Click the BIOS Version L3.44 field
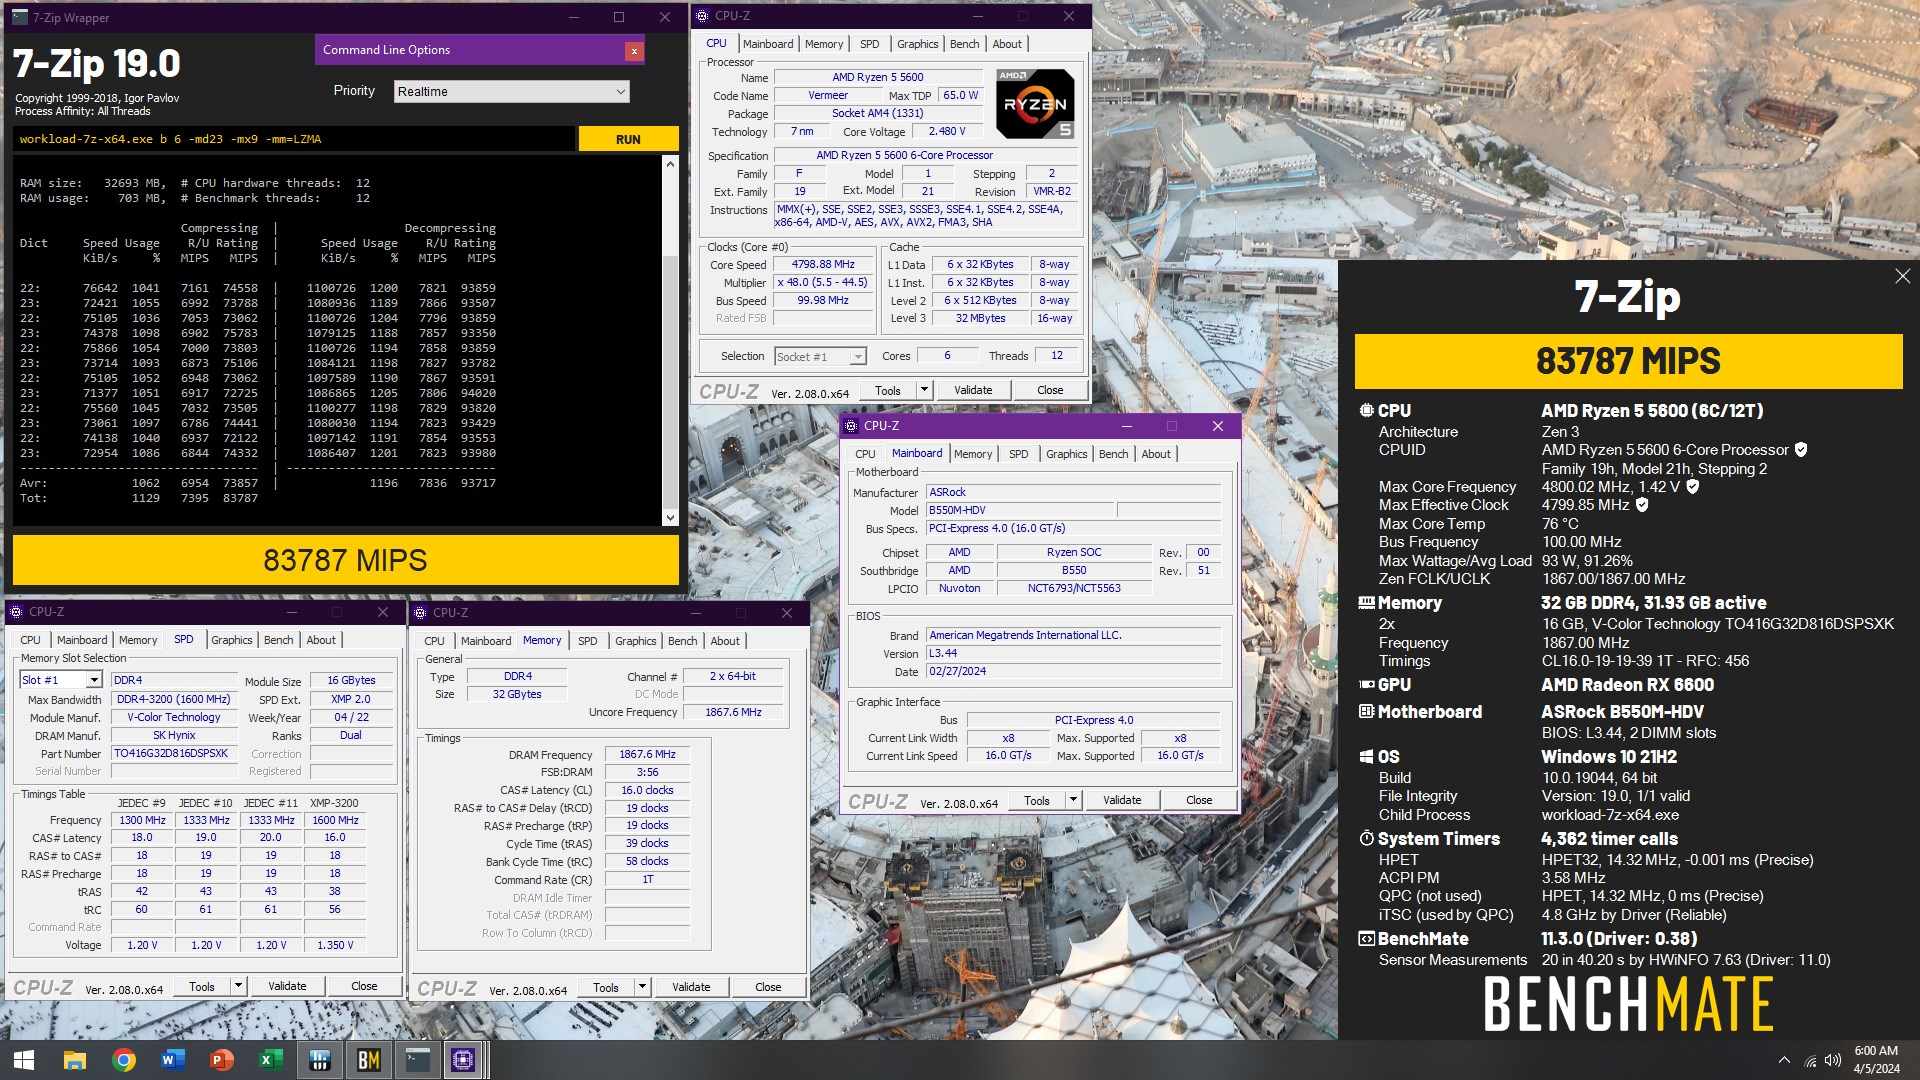Image resolution: width=1920 pixels, height=1080 pixels. (1073, 654)
